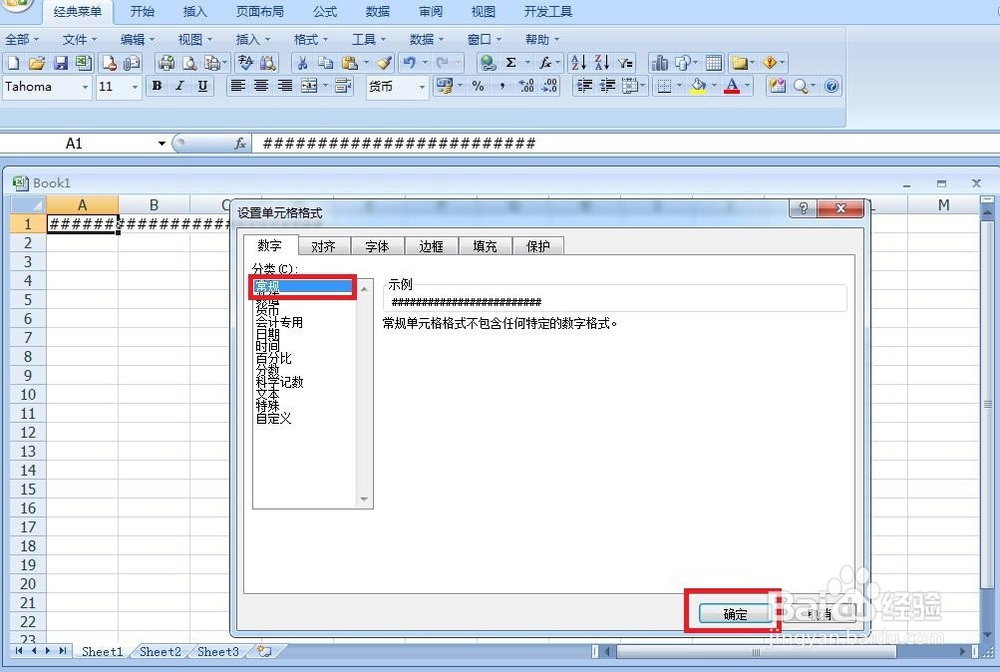Align cell text to the right

point(284,86)
